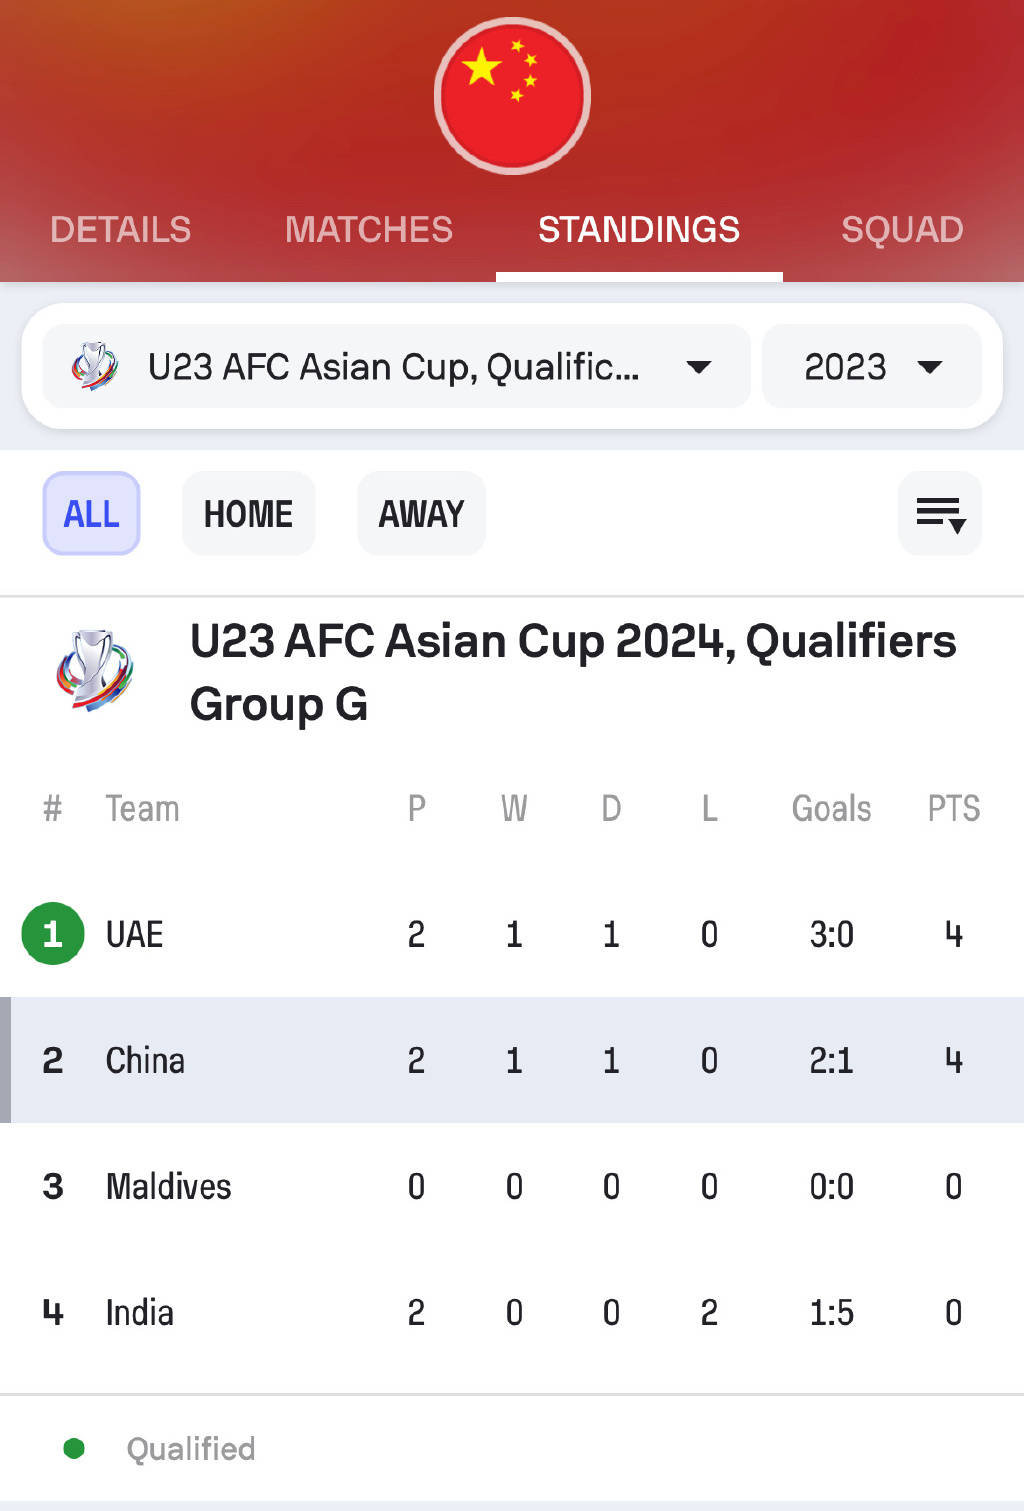Image resolution: width=1024 pixels, height=1511 pixels.
Task: Click the arrow next to 2023
Action: [x=930, y=367]
